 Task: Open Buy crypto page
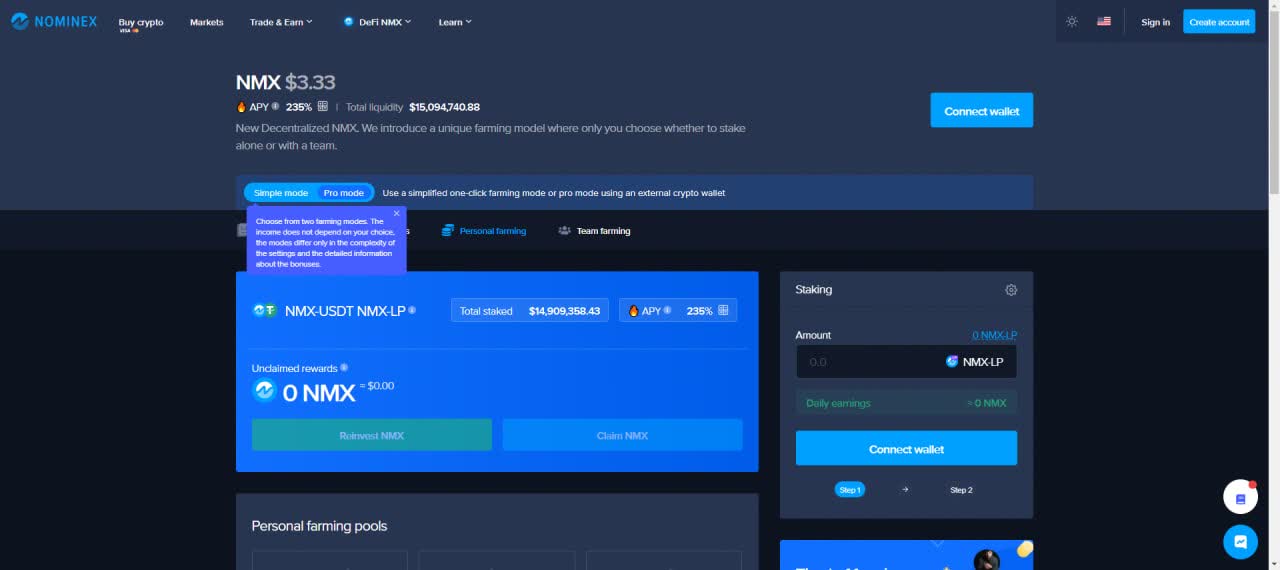140,23
